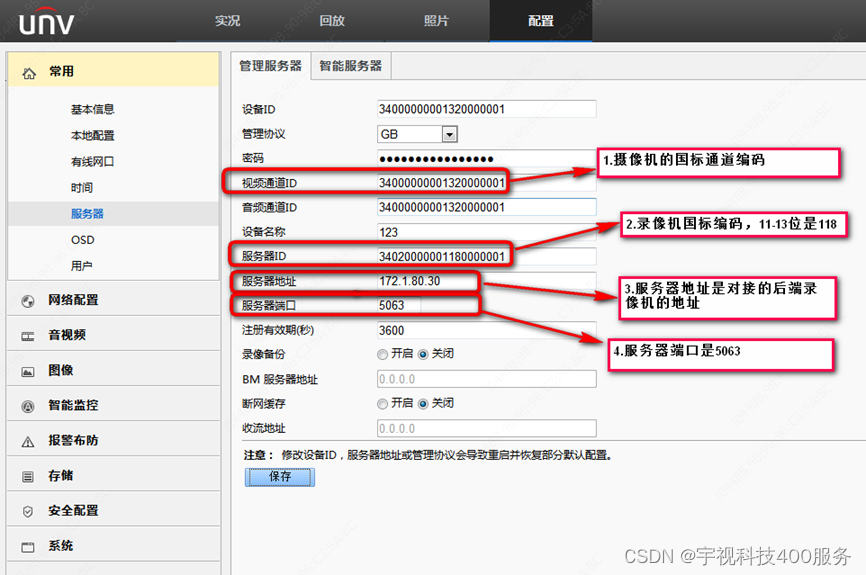The height and width of the screenshot is (575, 866).
Task: Expand the 存储 section
Action: coord(113,476)
